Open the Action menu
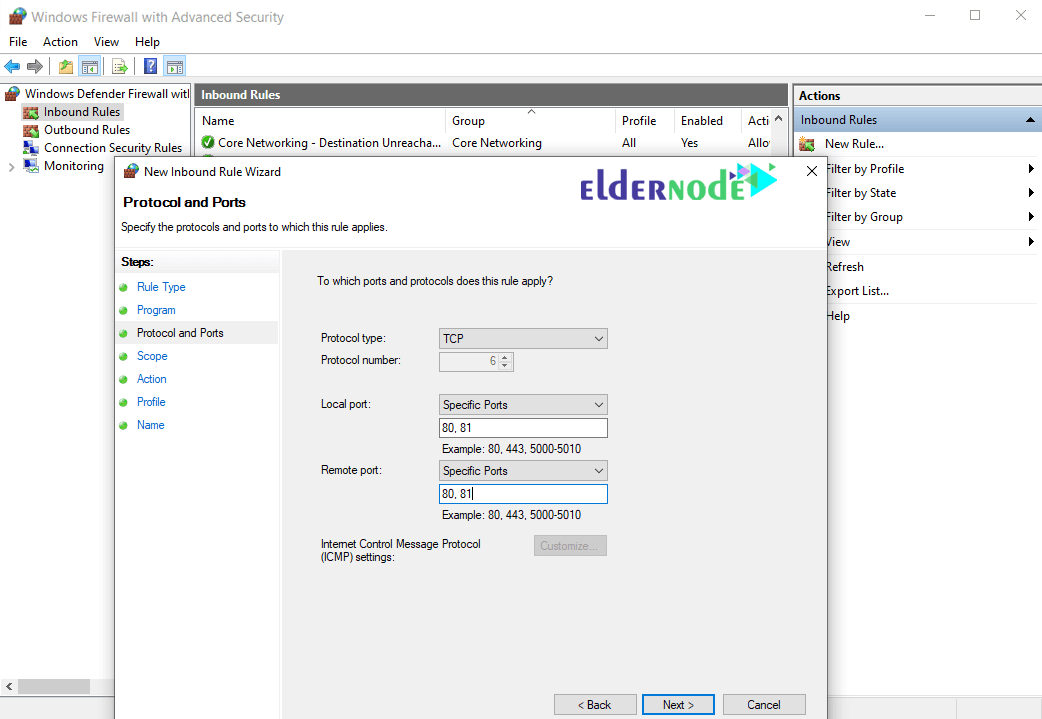Screen dimensions: 1042x719 pos(60,42)
